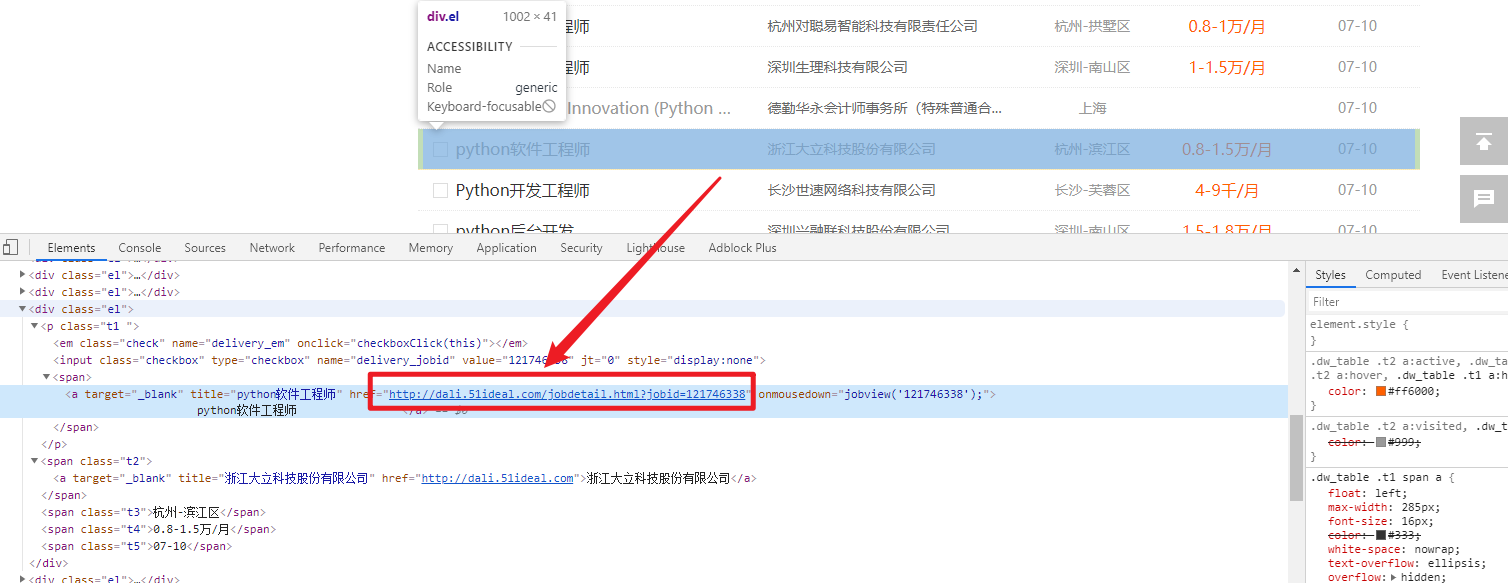Click location 长沙-芙蓉区

coord(1092,190)
